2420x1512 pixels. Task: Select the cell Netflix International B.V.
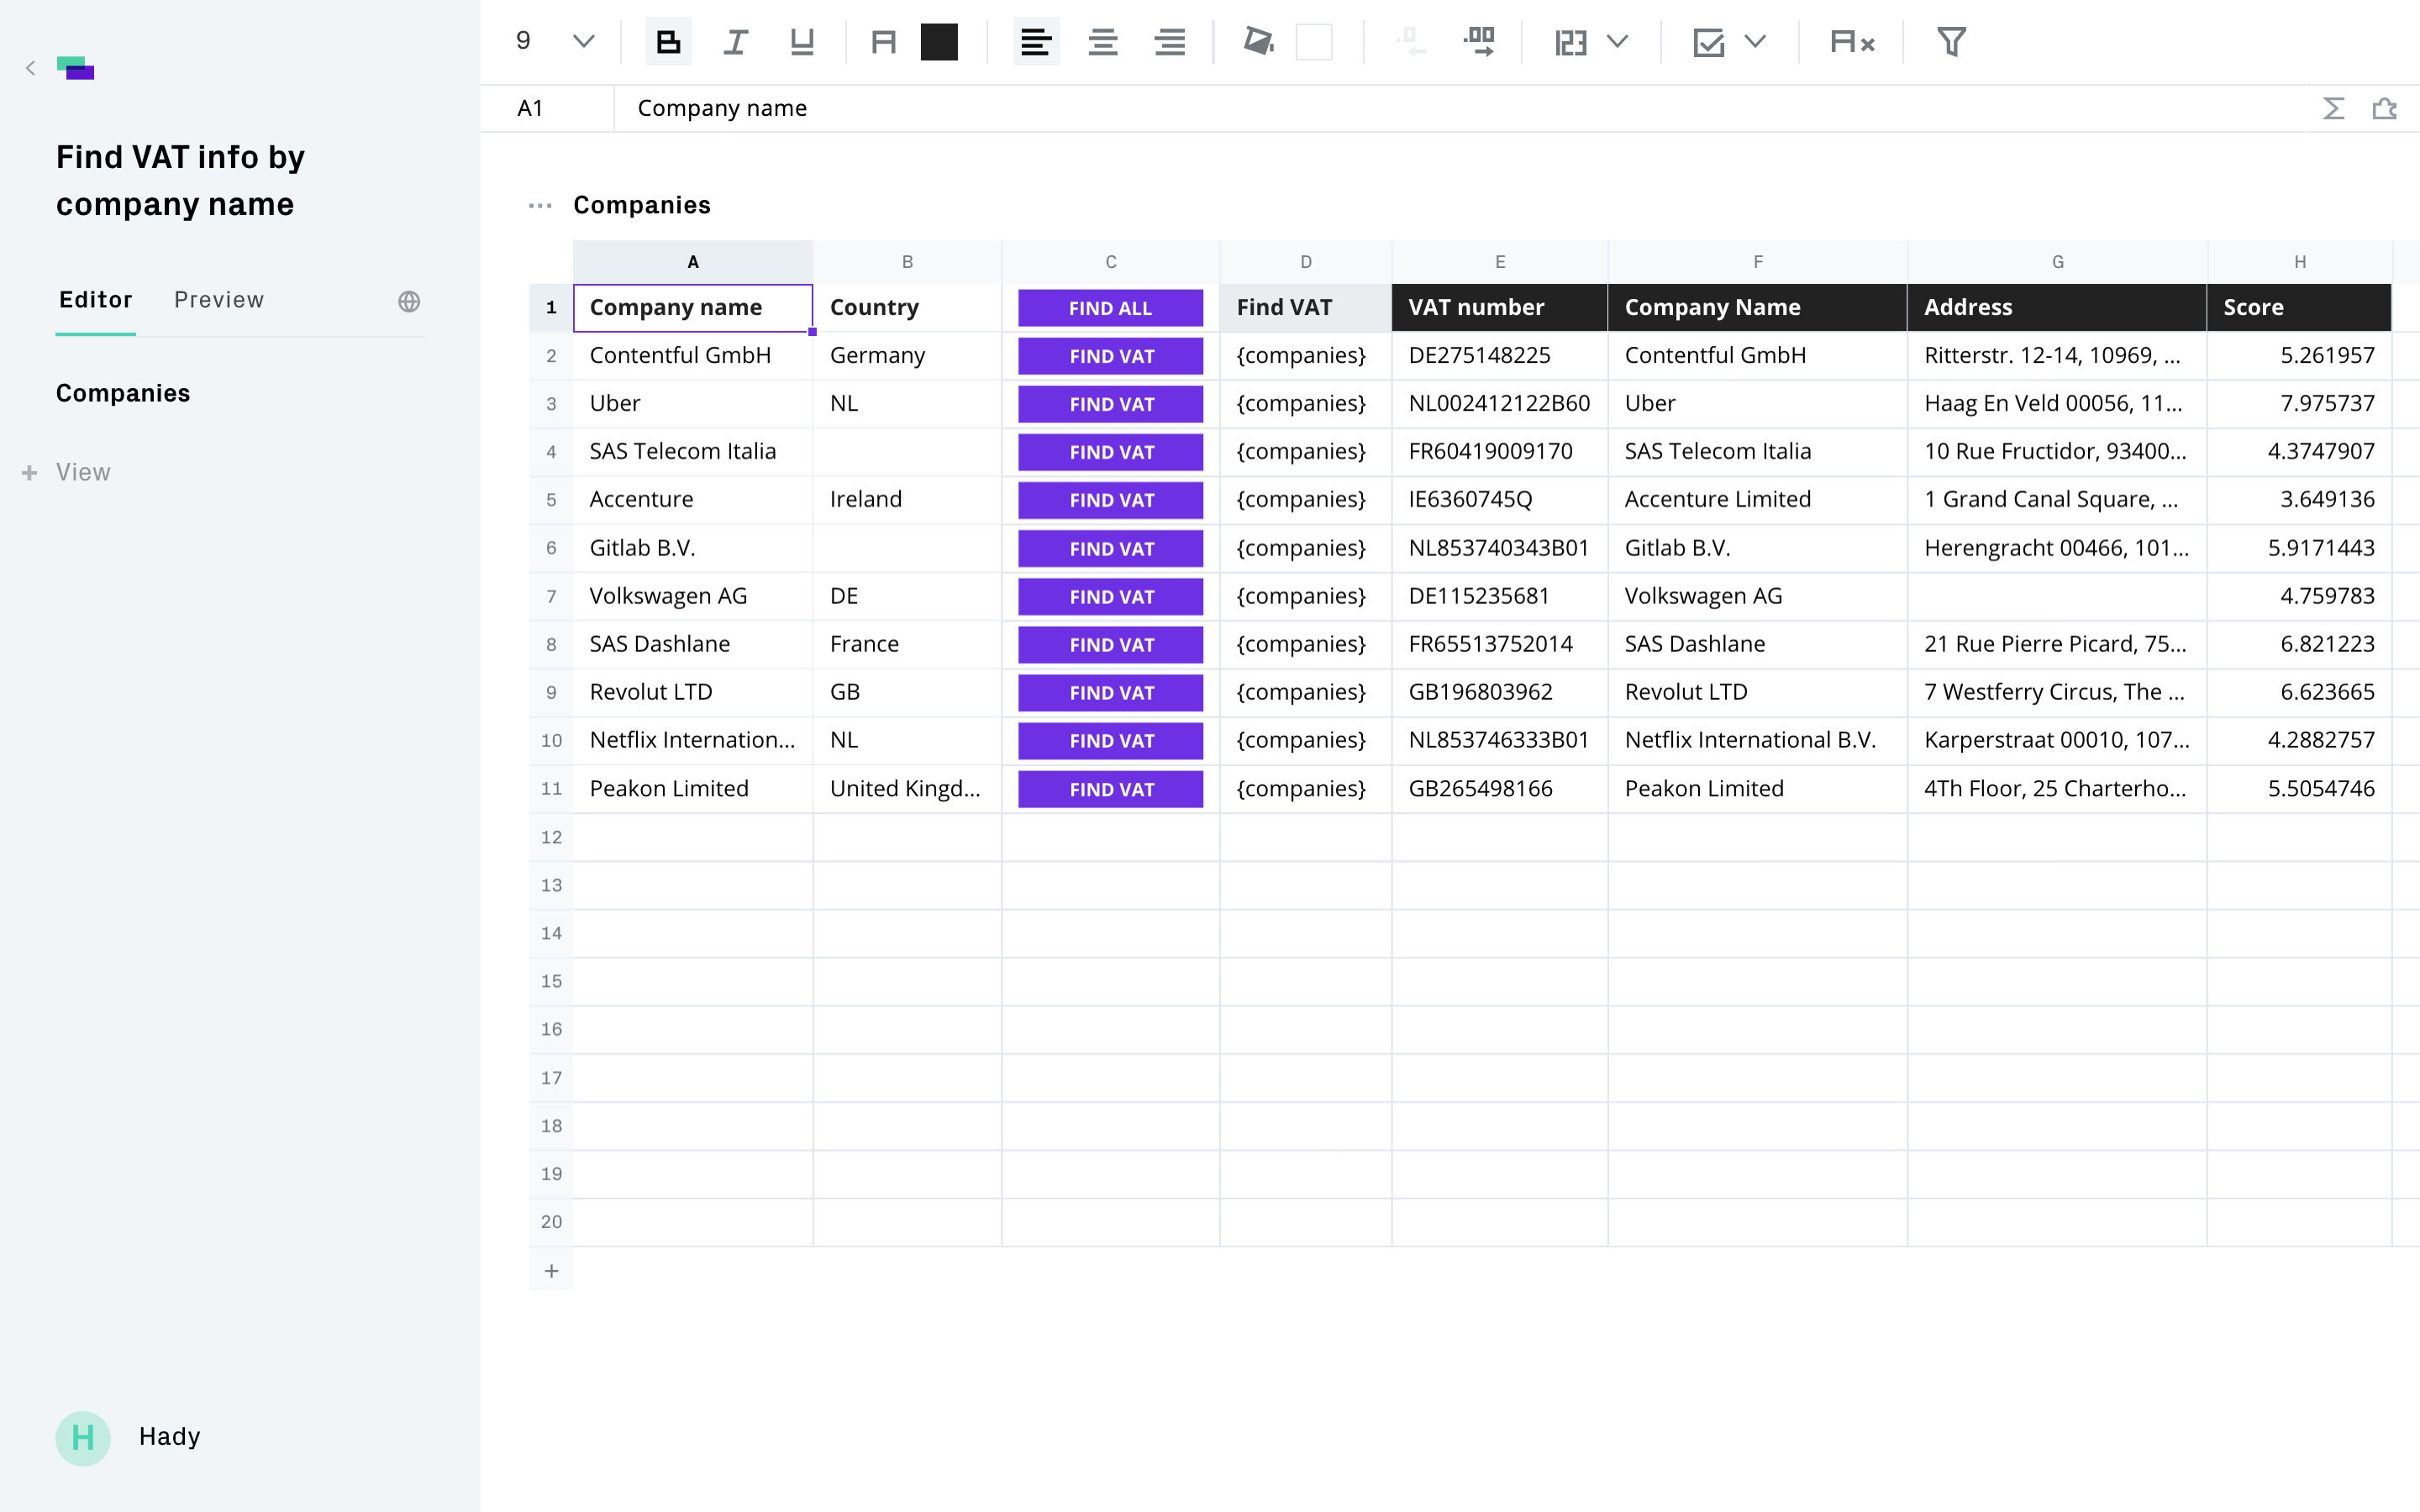point(1757,740)
